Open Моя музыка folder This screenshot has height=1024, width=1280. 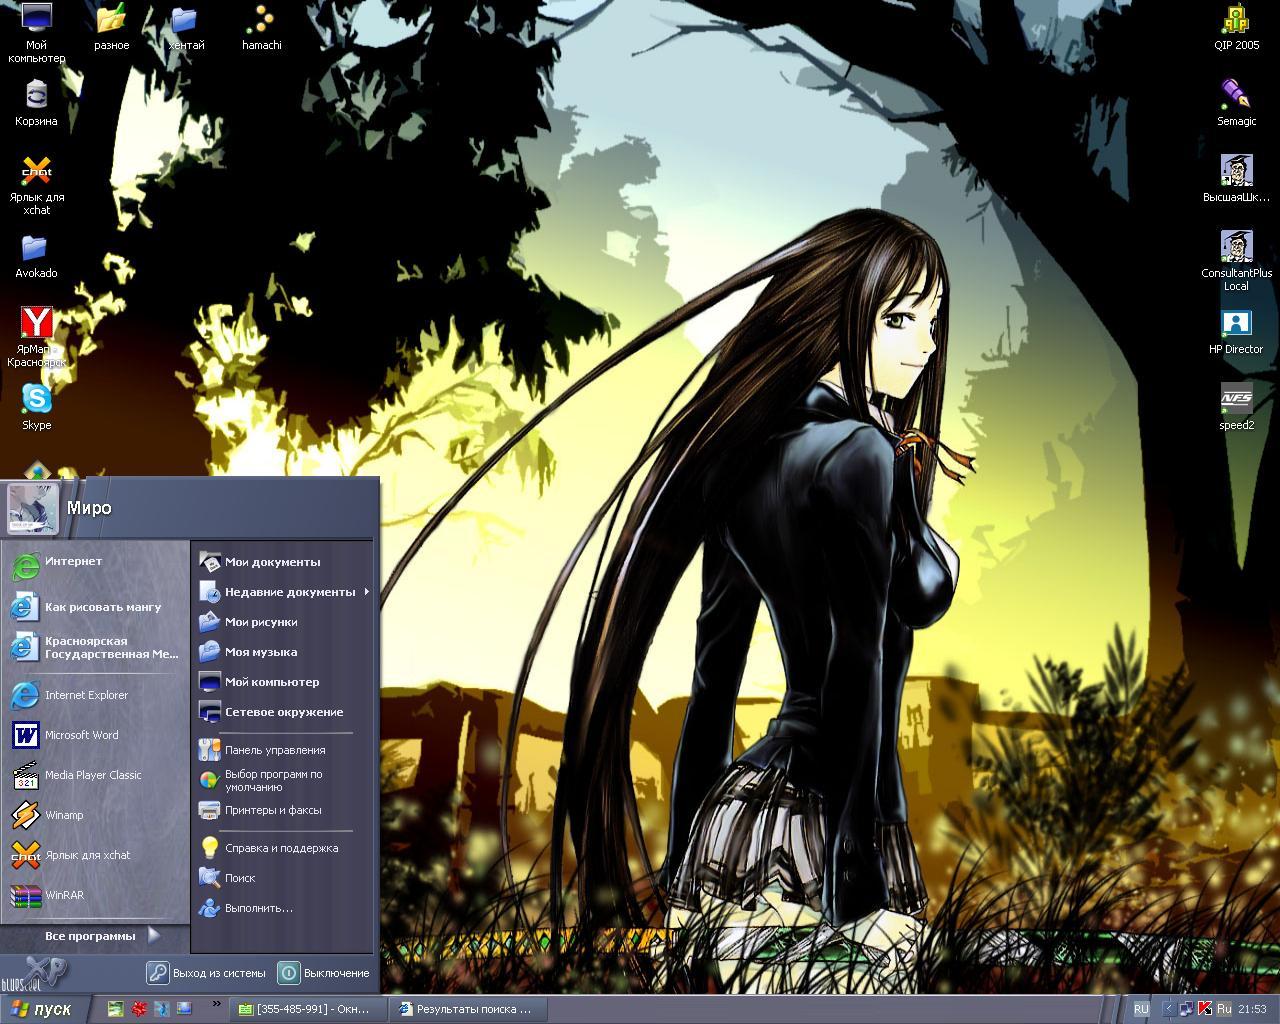tap(284, 652)
